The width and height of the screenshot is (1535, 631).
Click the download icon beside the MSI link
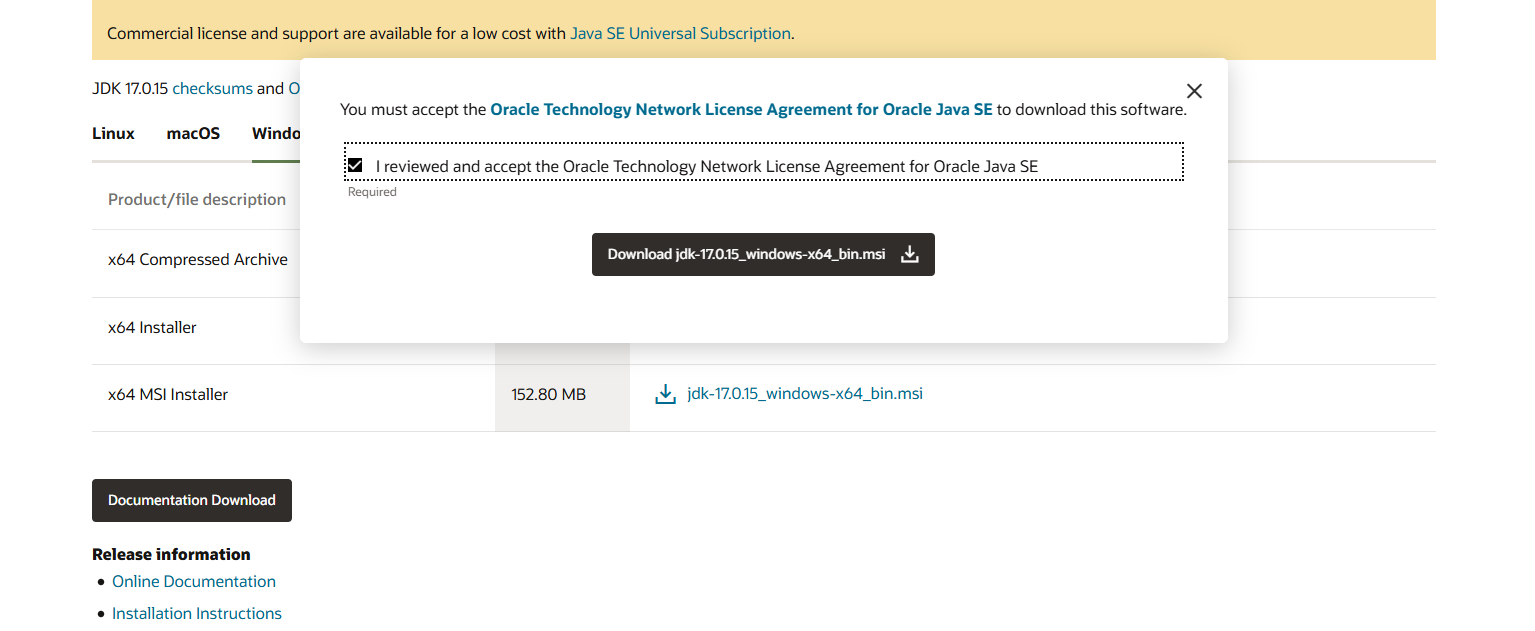[665, 394]
